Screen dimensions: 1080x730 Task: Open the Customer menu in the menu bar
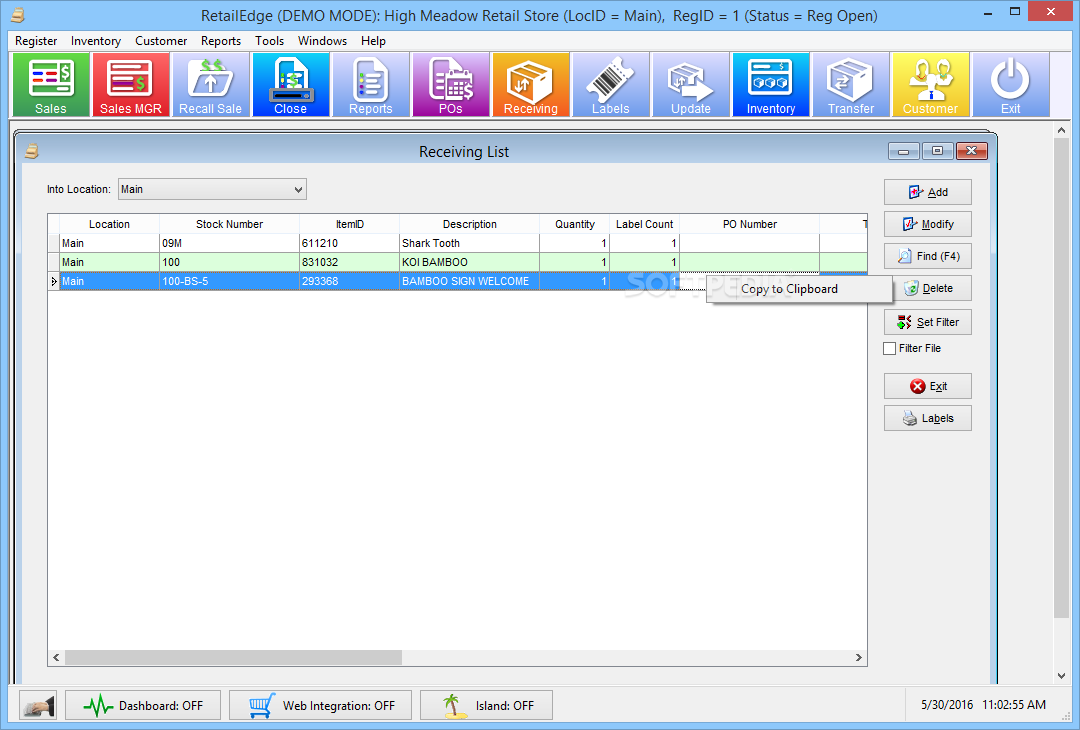click(x=160, y=41)
